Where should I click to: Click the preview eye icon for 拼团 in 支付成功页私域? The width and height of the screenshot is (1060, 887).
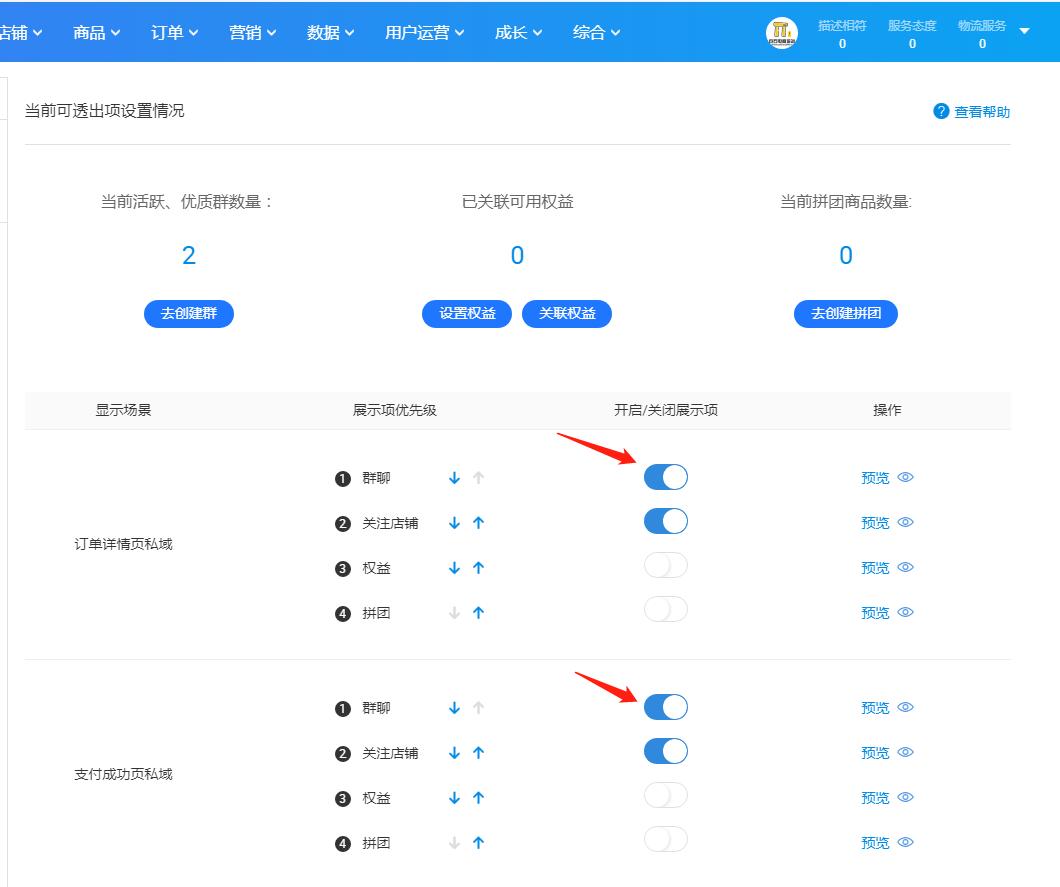tap(905, 843)
